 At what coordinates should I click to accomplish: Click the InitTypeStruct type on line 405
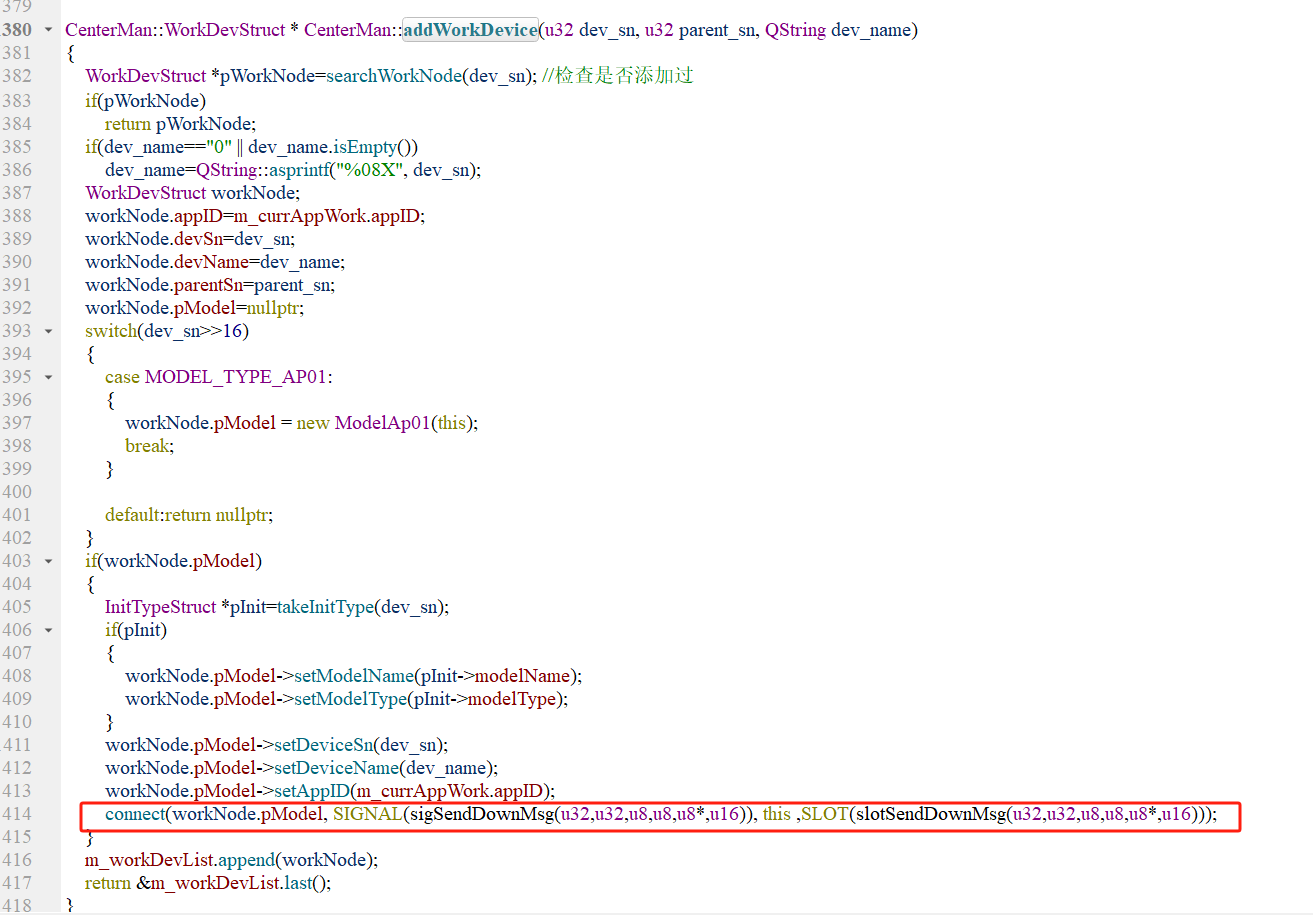tap(160, 607)
